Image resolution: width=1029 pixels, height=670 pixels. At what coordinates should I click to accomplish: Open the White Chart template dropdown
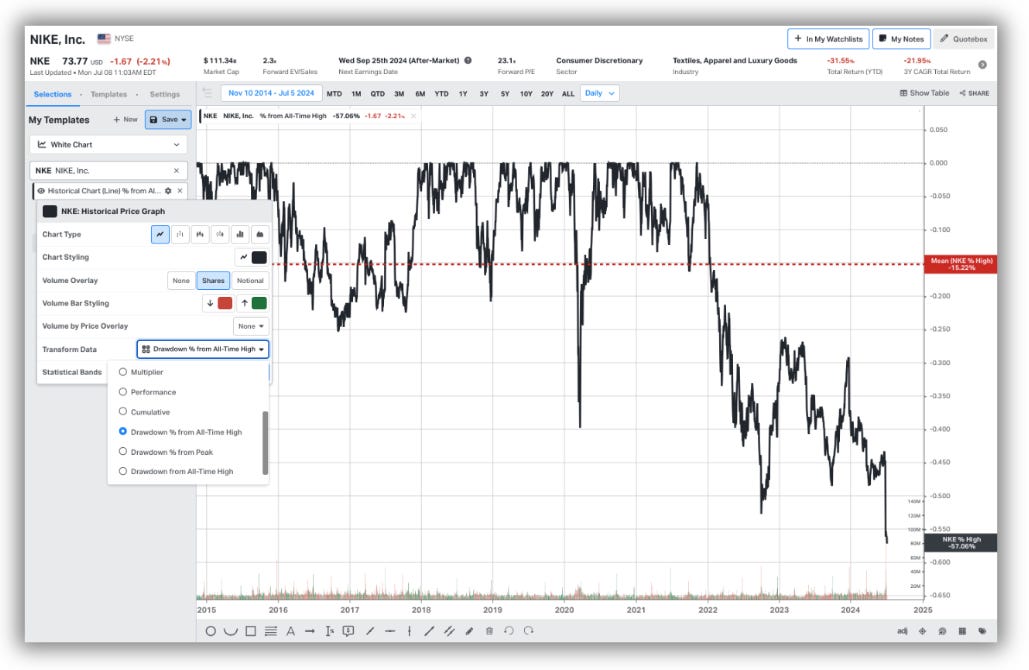click(108, 144)
